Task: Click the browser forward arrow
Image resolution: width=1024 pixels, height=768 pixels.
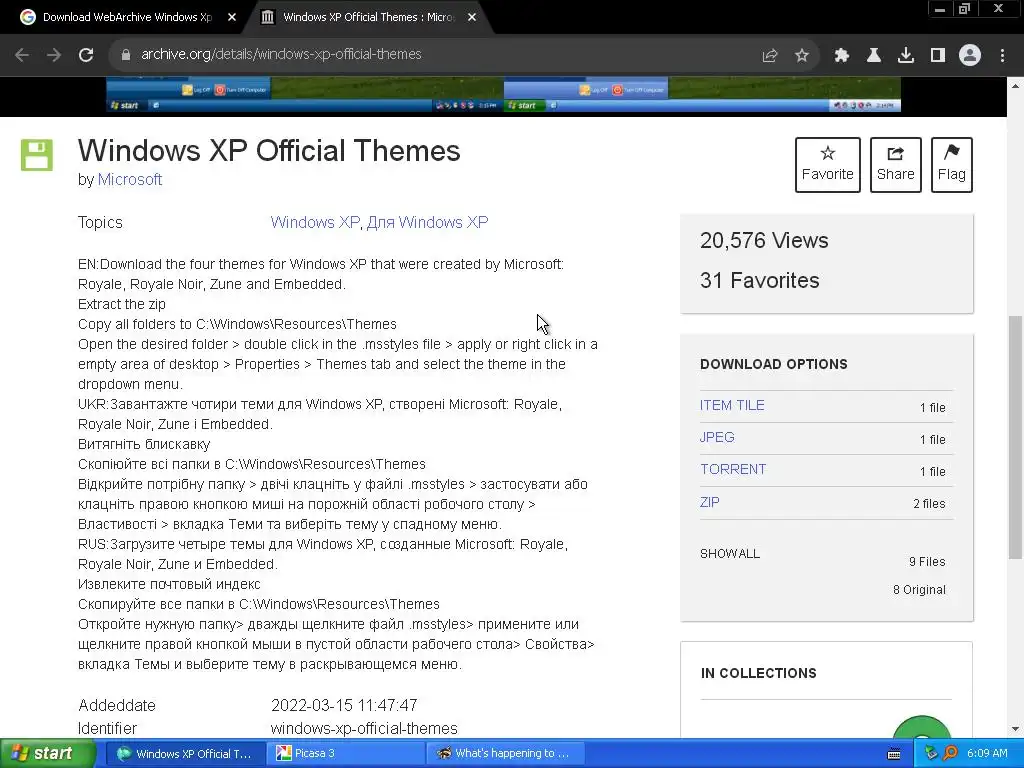Action: [54, 55]
